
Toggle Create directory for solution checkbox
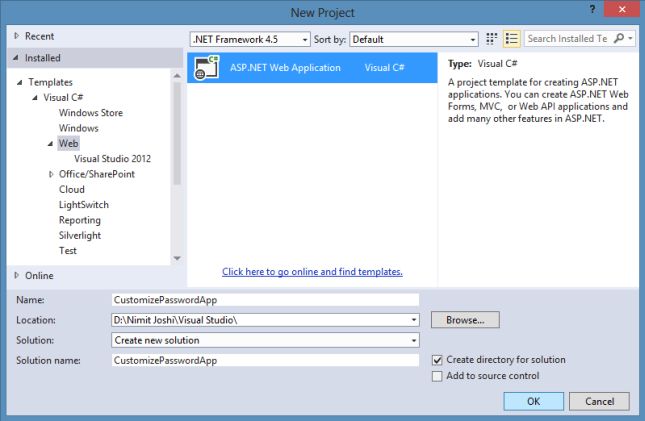[437, 360]
